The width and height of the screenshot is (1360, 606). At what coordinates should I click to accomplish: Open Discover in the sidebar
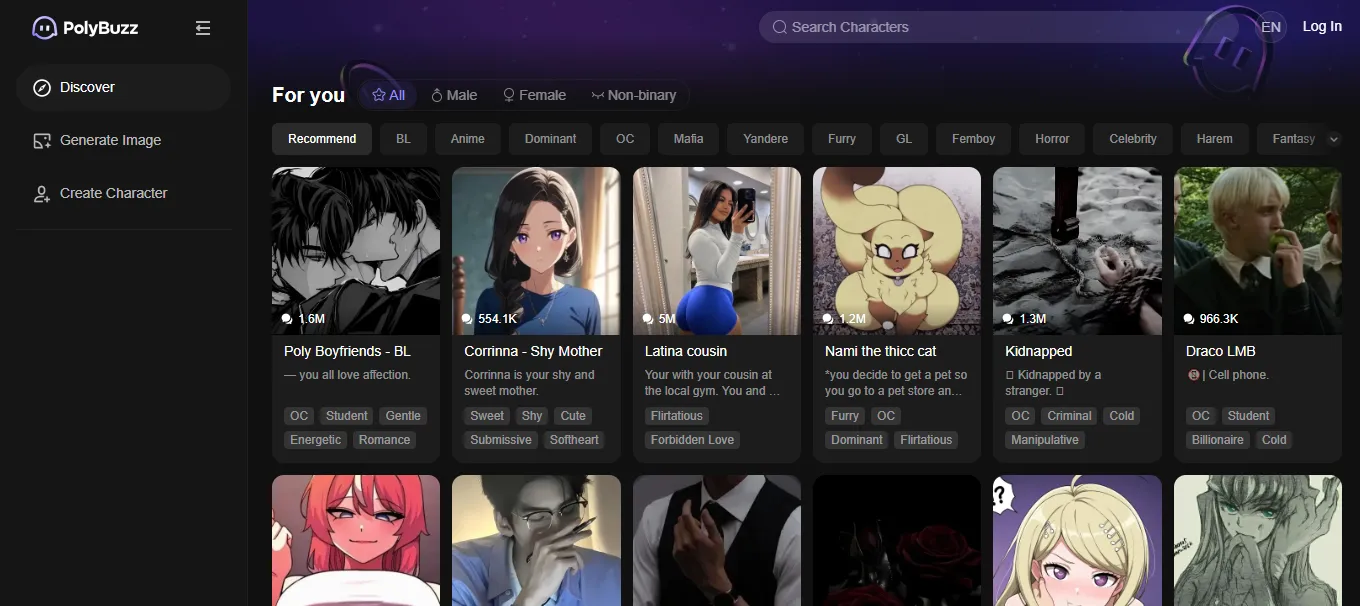click(x=123, y=87)
